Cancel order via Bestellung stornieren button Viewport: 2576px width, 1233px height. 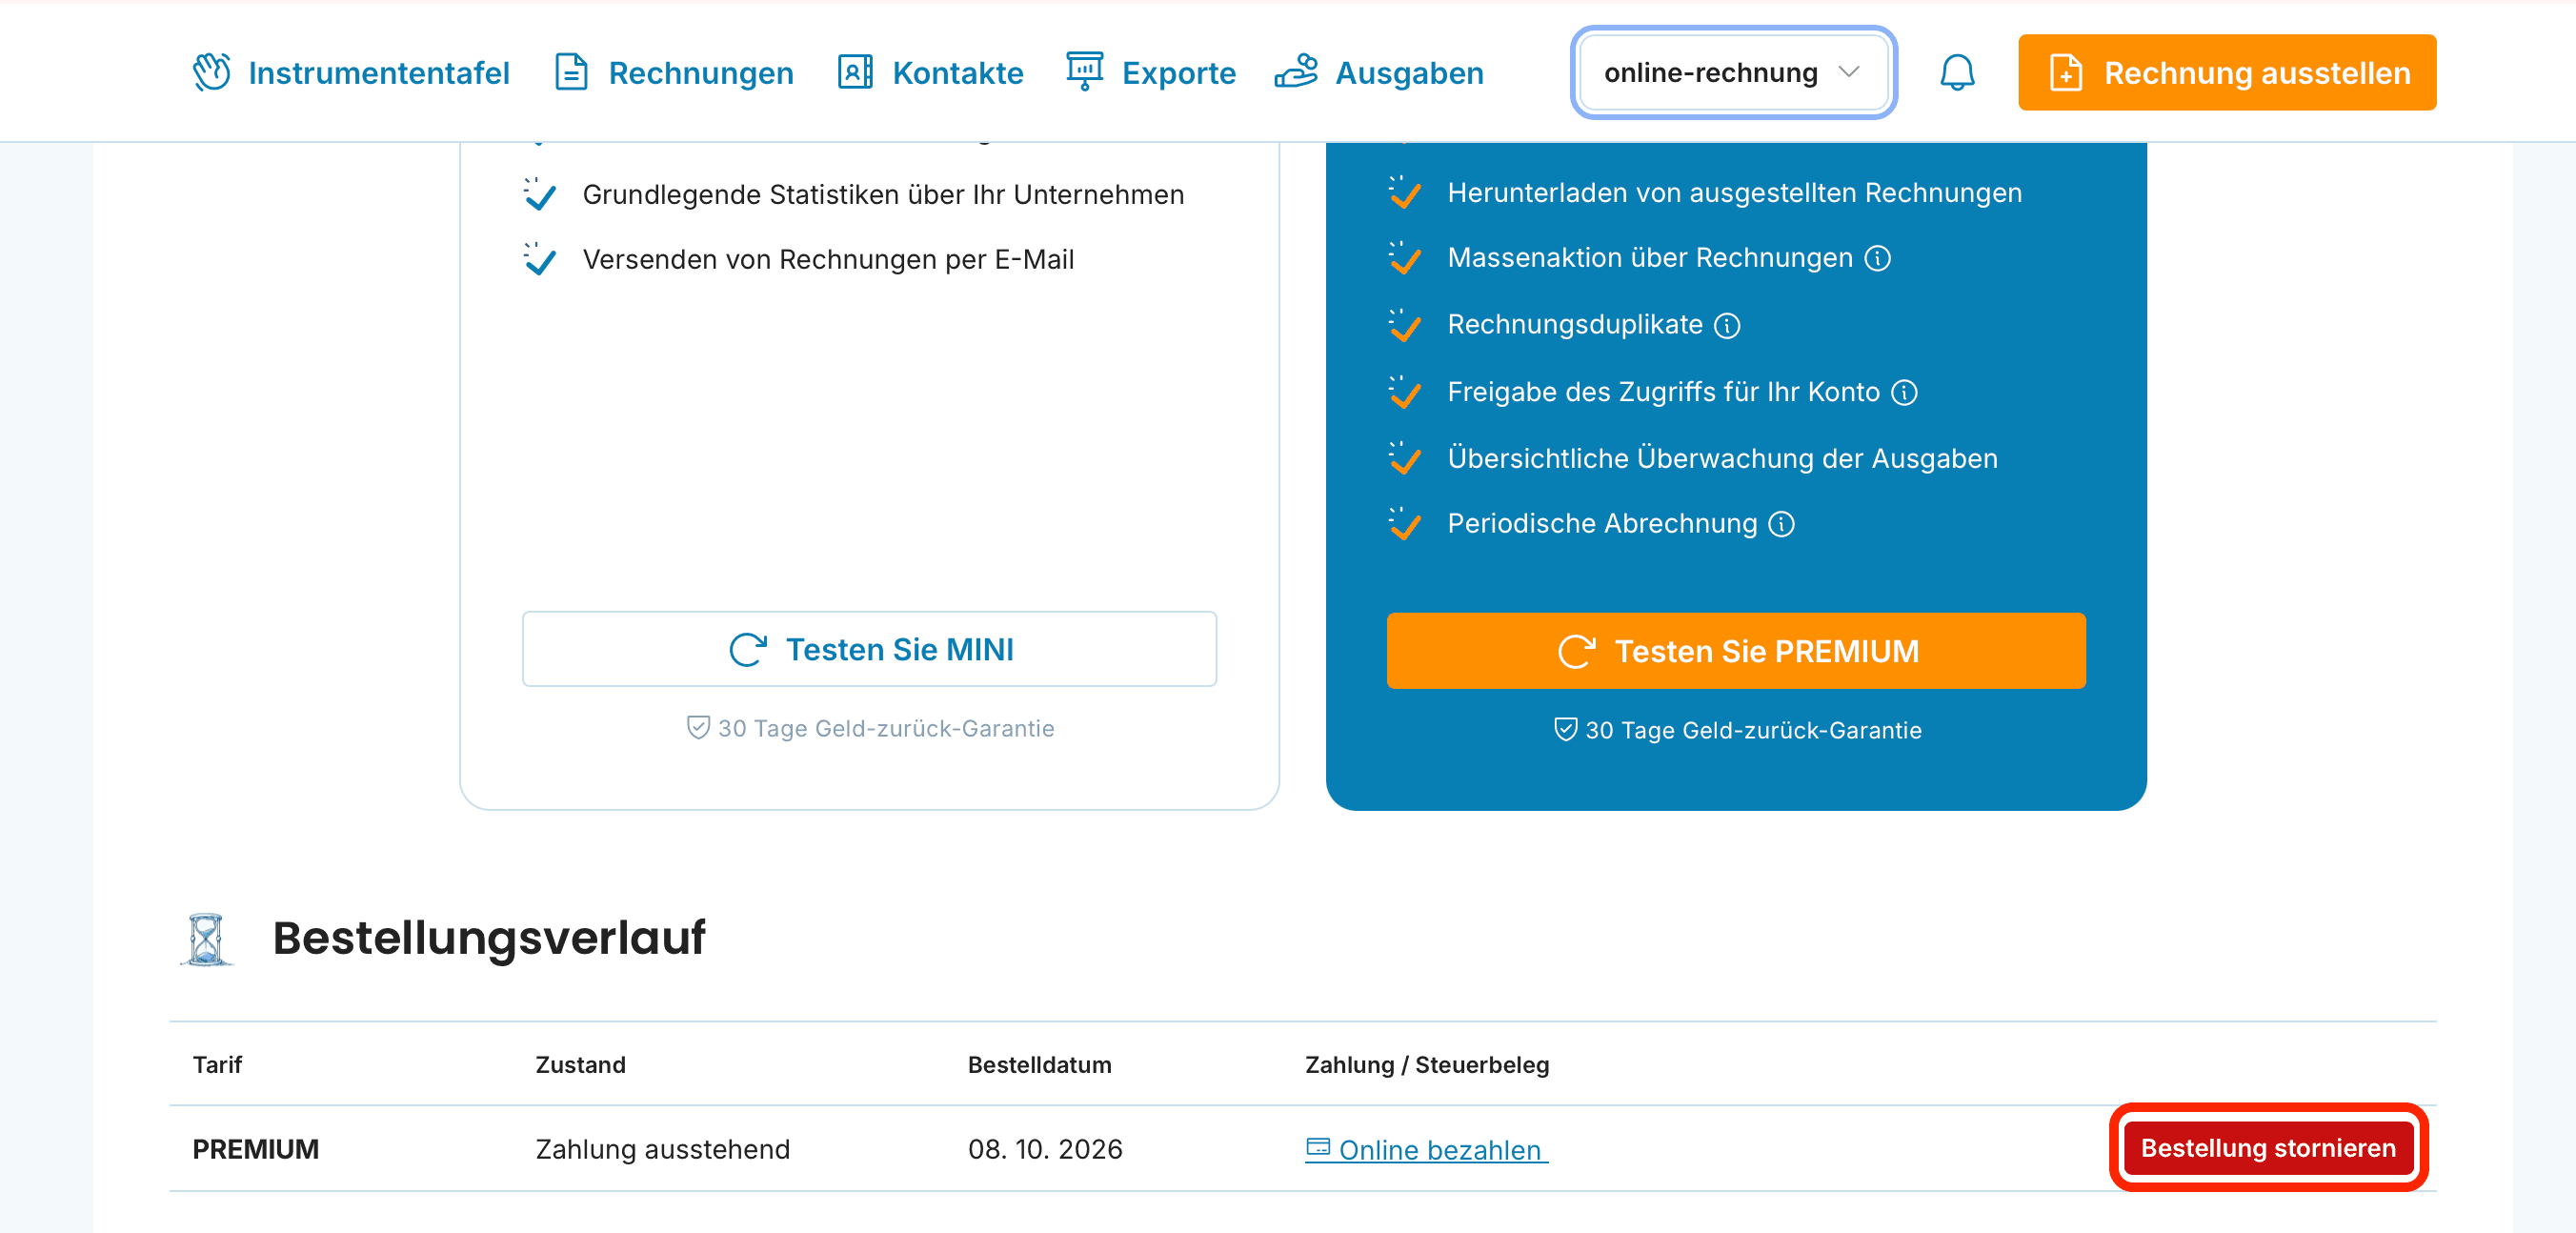2268,1148
